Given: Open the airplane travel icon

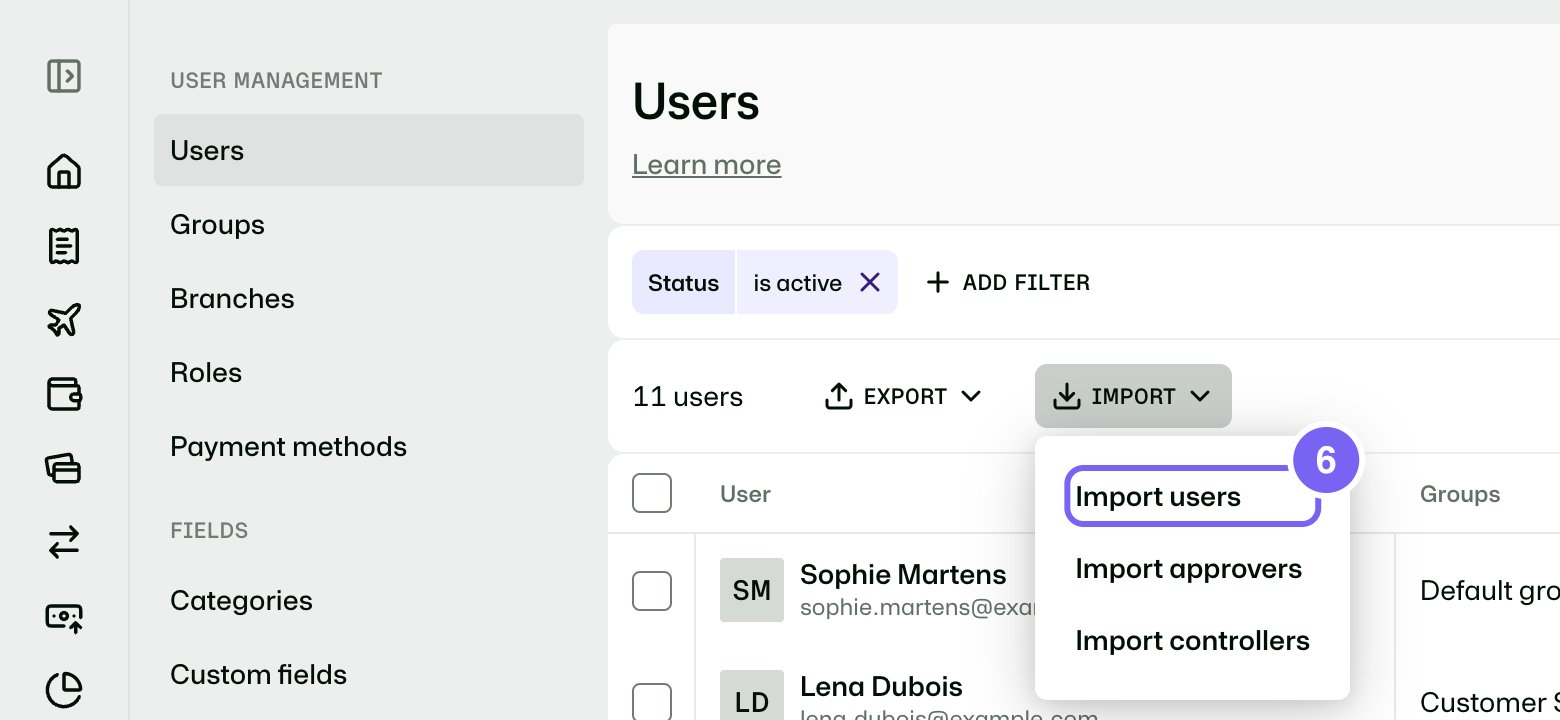Looking at the screenshot, I should (64, 320).
